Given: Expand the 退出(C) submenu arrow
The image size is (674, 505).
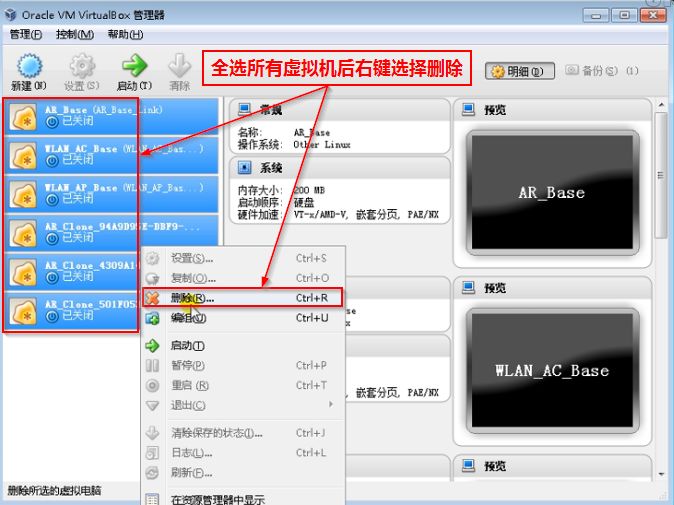Looking at the screenshot, I should tap(331, 404).
